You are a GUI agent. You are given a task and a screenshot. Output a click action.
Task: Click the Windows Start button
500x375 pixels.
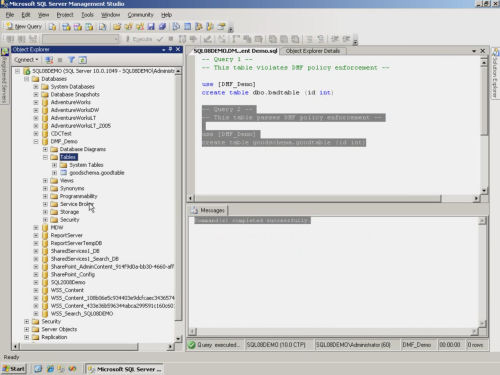(x=14, y=369)
